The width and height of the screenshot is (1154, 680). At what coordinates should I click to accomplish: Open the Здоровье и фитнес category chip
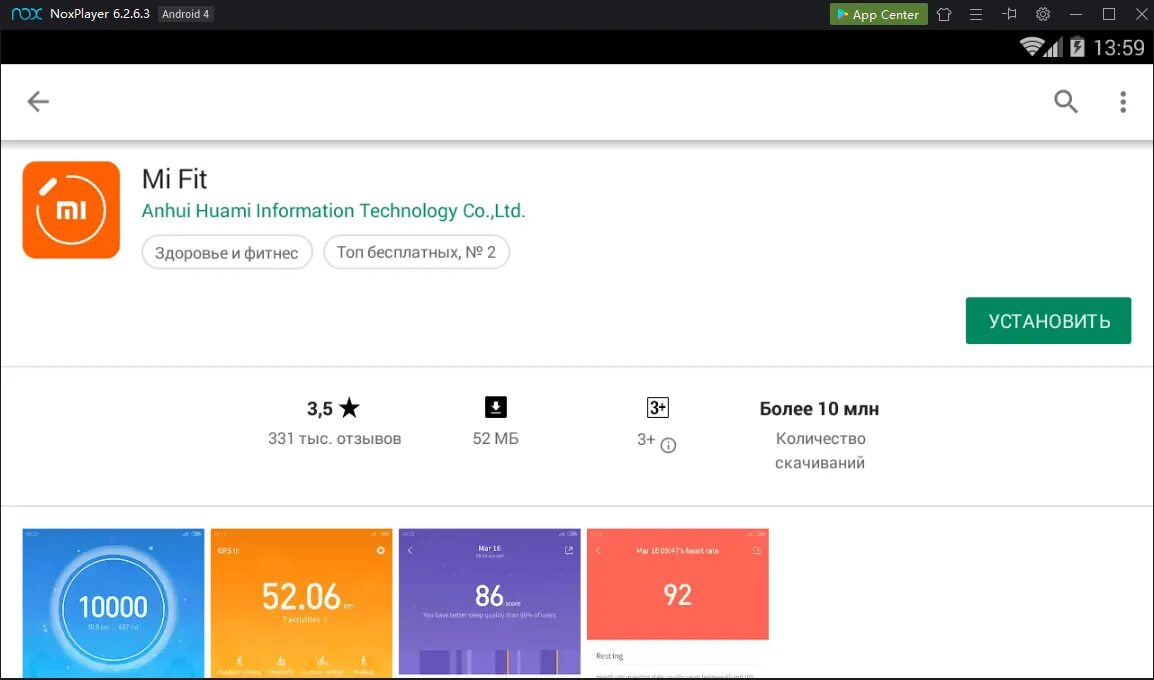pos(227,252)
